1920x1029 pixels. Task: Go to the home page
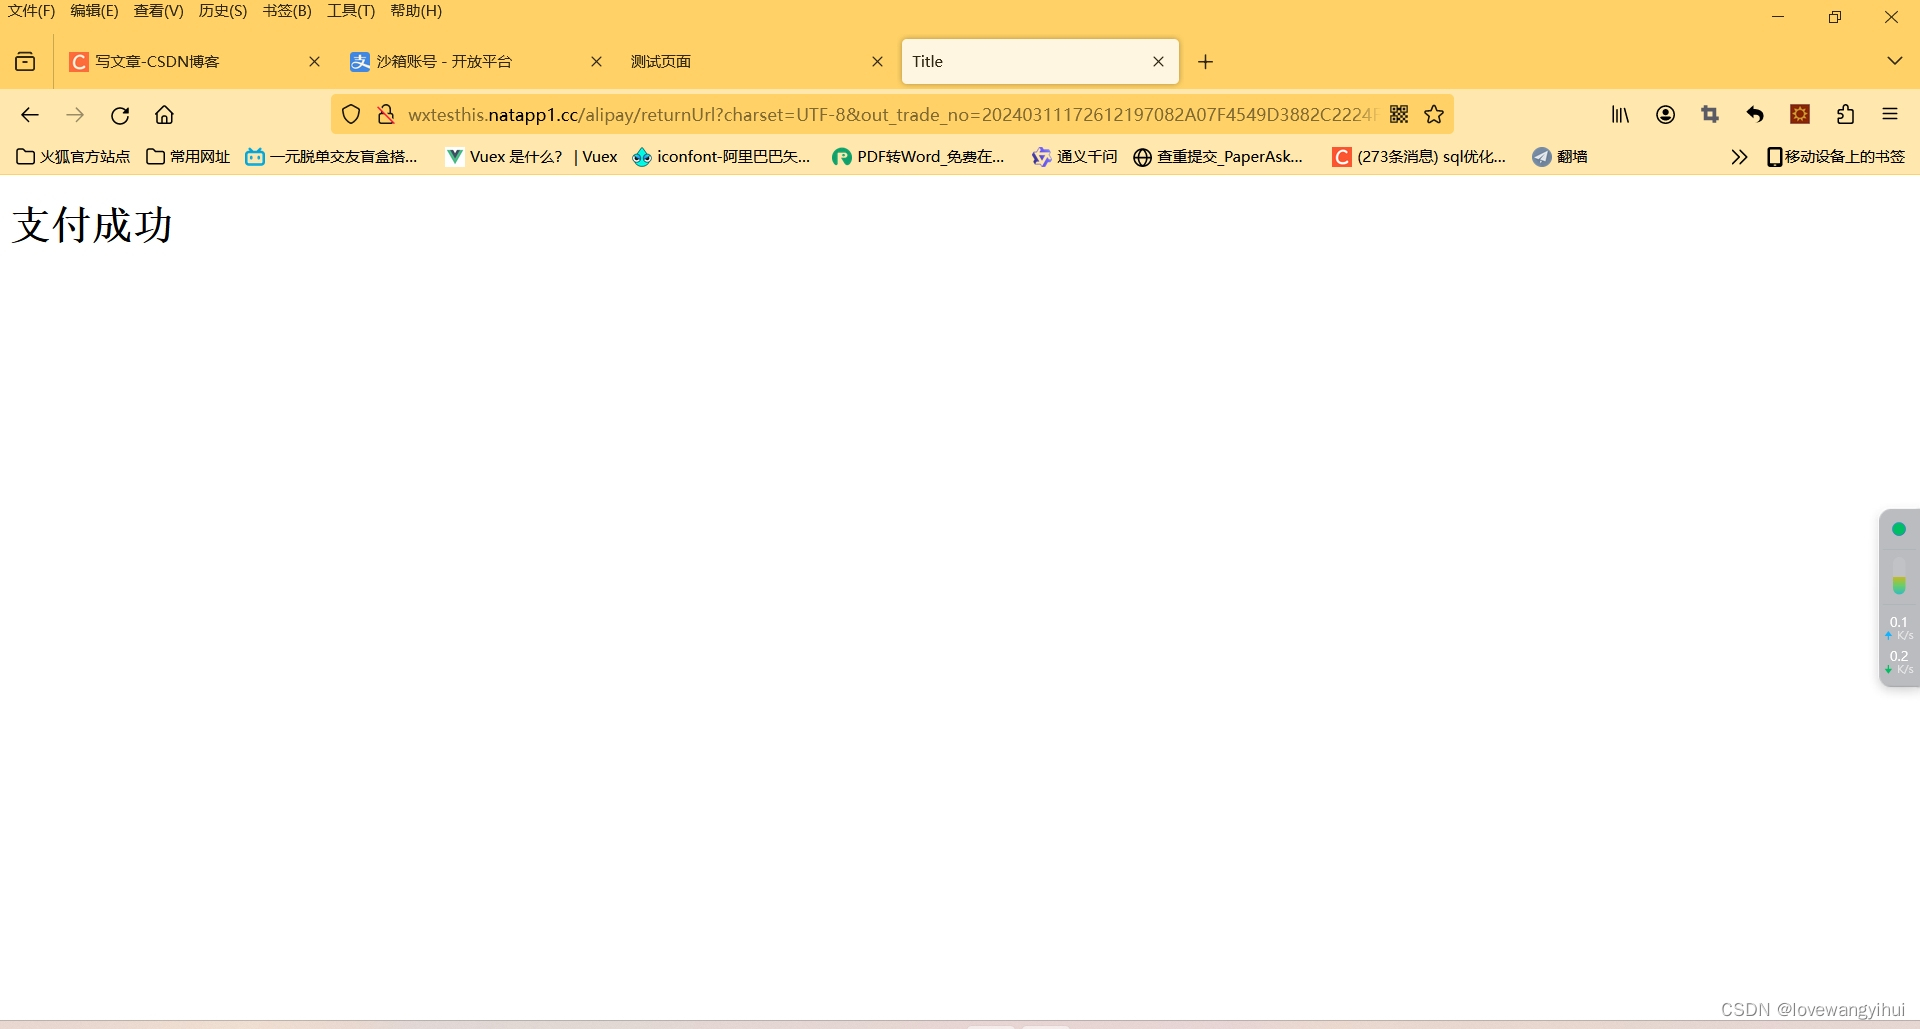tap(164, 115)
